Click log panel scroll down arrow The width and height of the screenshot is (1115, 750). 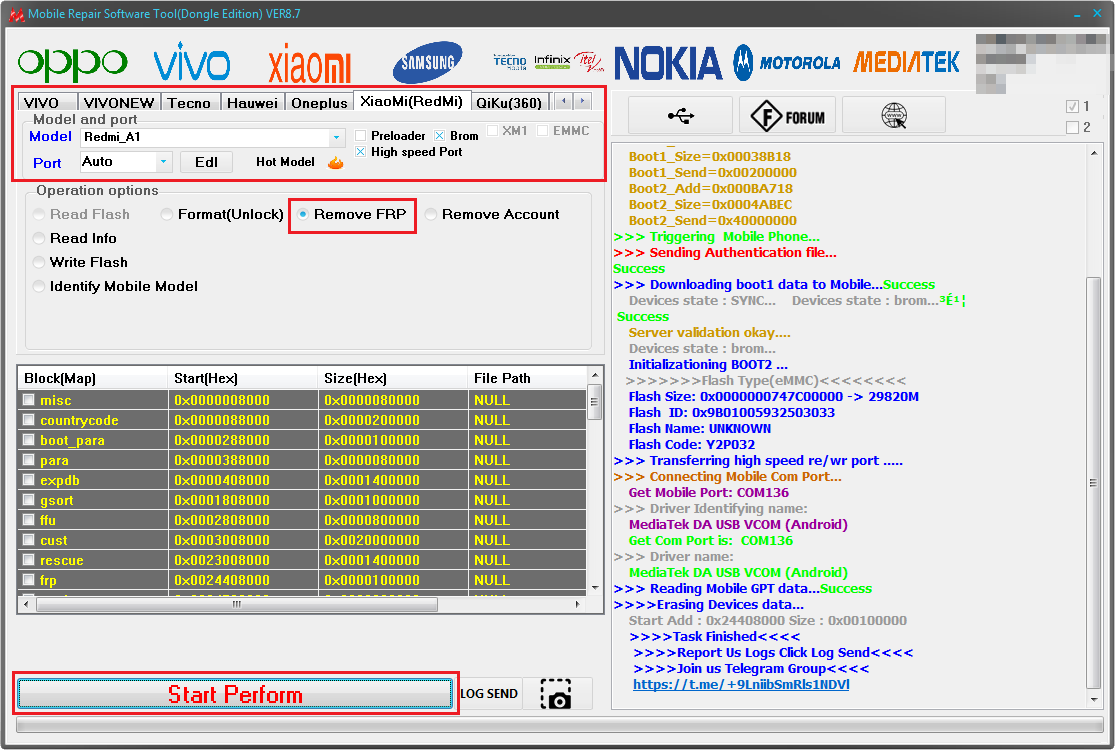click(1093, 700)
